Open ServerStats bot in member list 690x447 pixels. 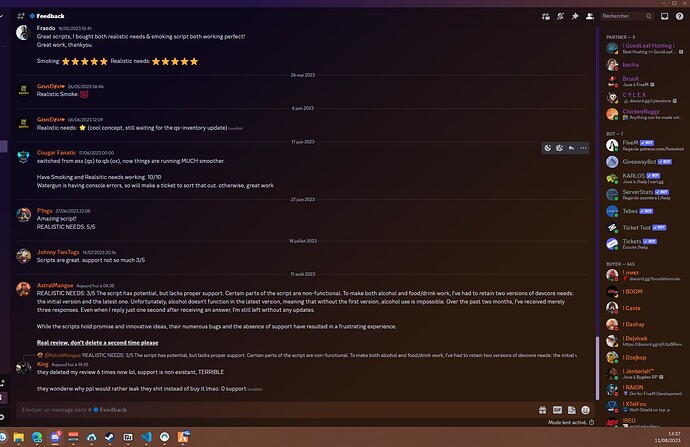coord(644,194)
